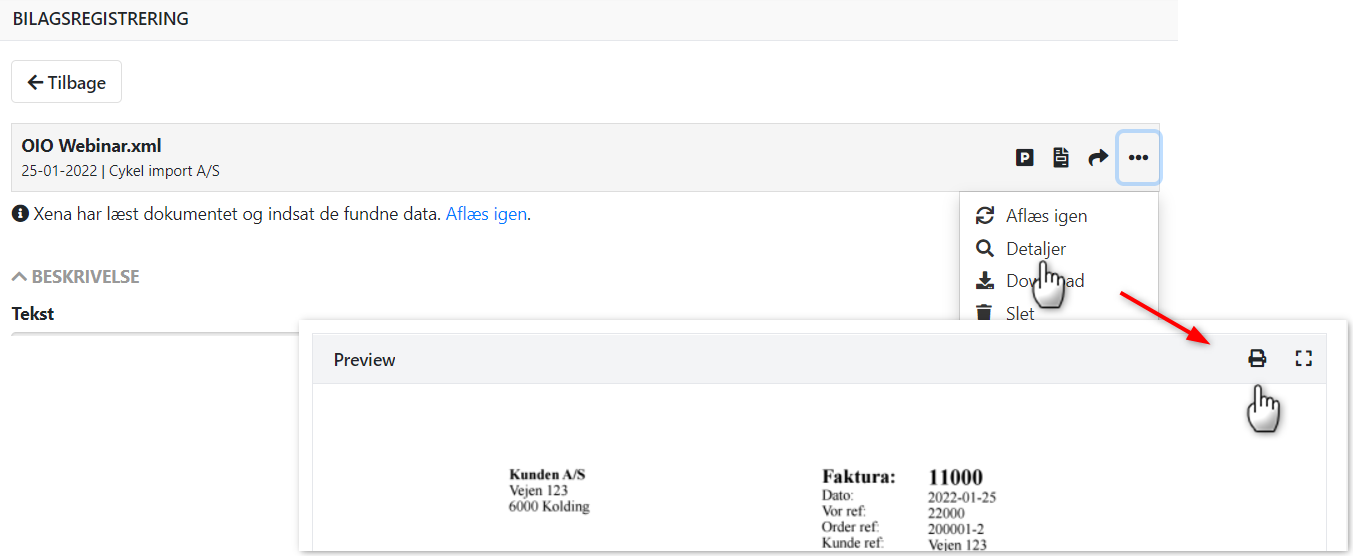Collapse the BESKRIVELSE section
The width and height of the screenshot is (1353, 556).
click(x=76, y=277)
